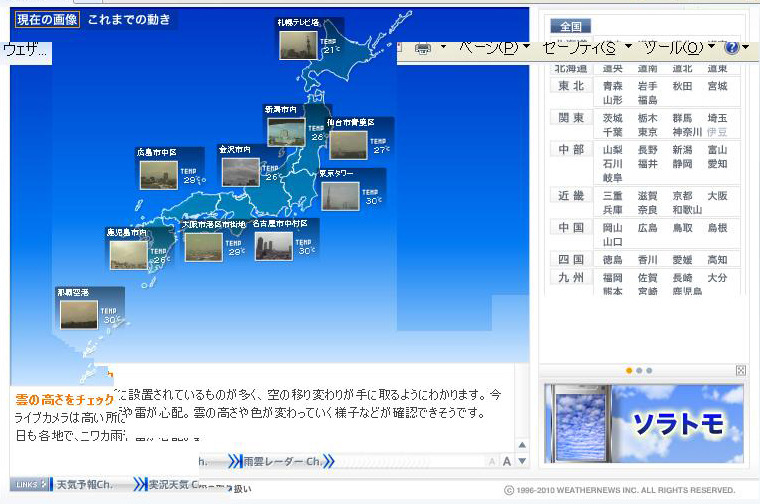Click the 長野 prefecture link

(648, 150)
